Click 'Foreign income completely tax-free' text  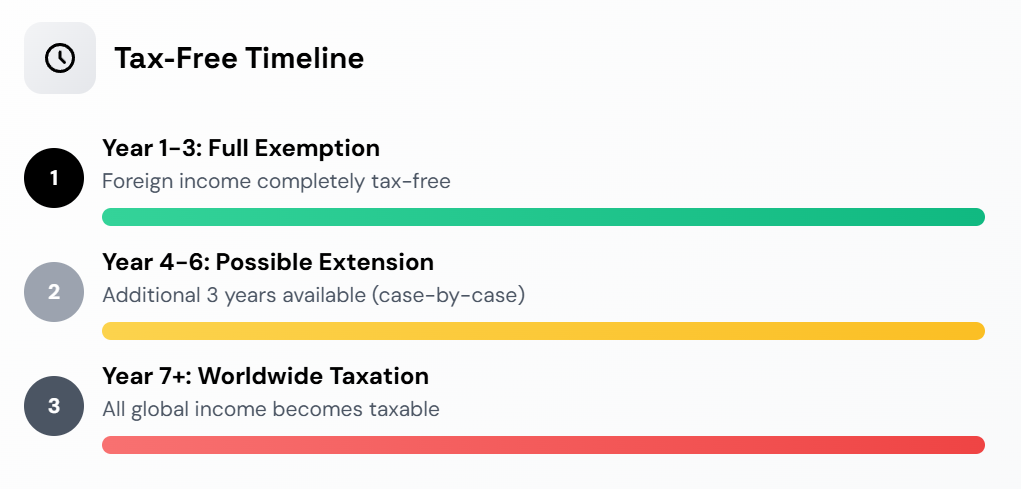pos(276,181)
